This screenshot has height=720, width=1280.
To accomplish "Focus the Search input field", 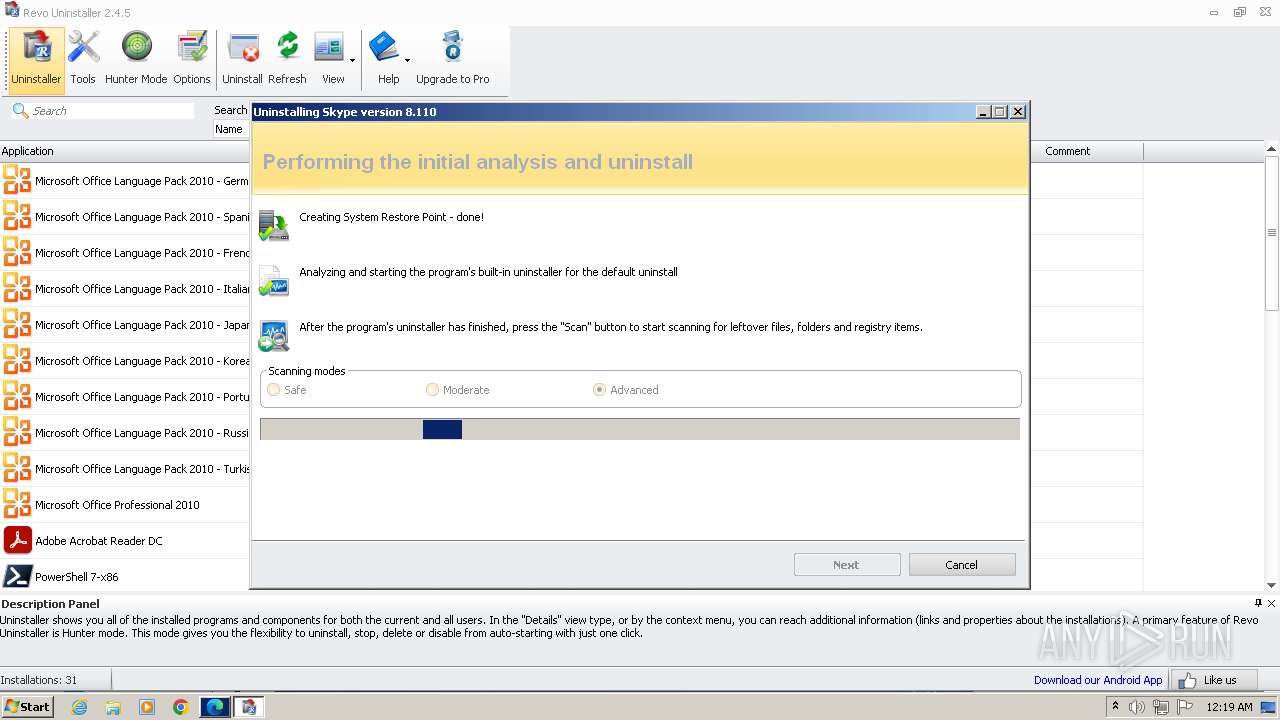I will [111, 111].
